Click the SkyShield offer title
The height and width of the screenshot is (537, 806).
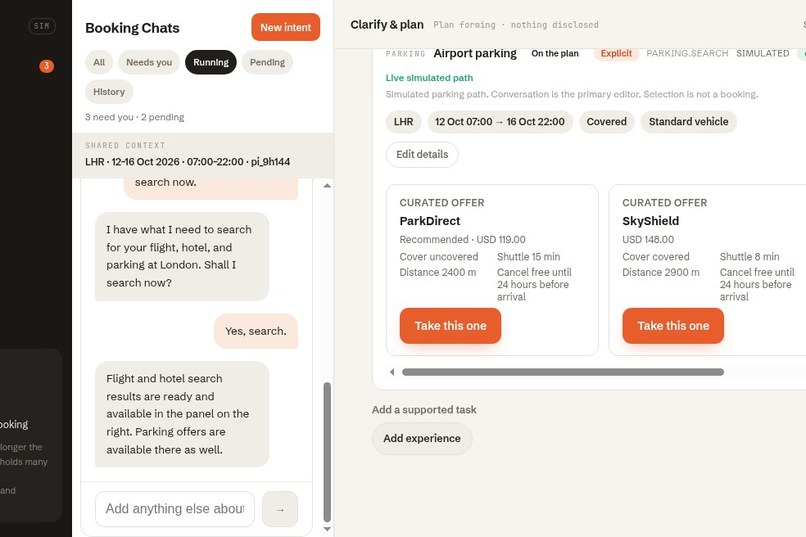click(650, 221)
